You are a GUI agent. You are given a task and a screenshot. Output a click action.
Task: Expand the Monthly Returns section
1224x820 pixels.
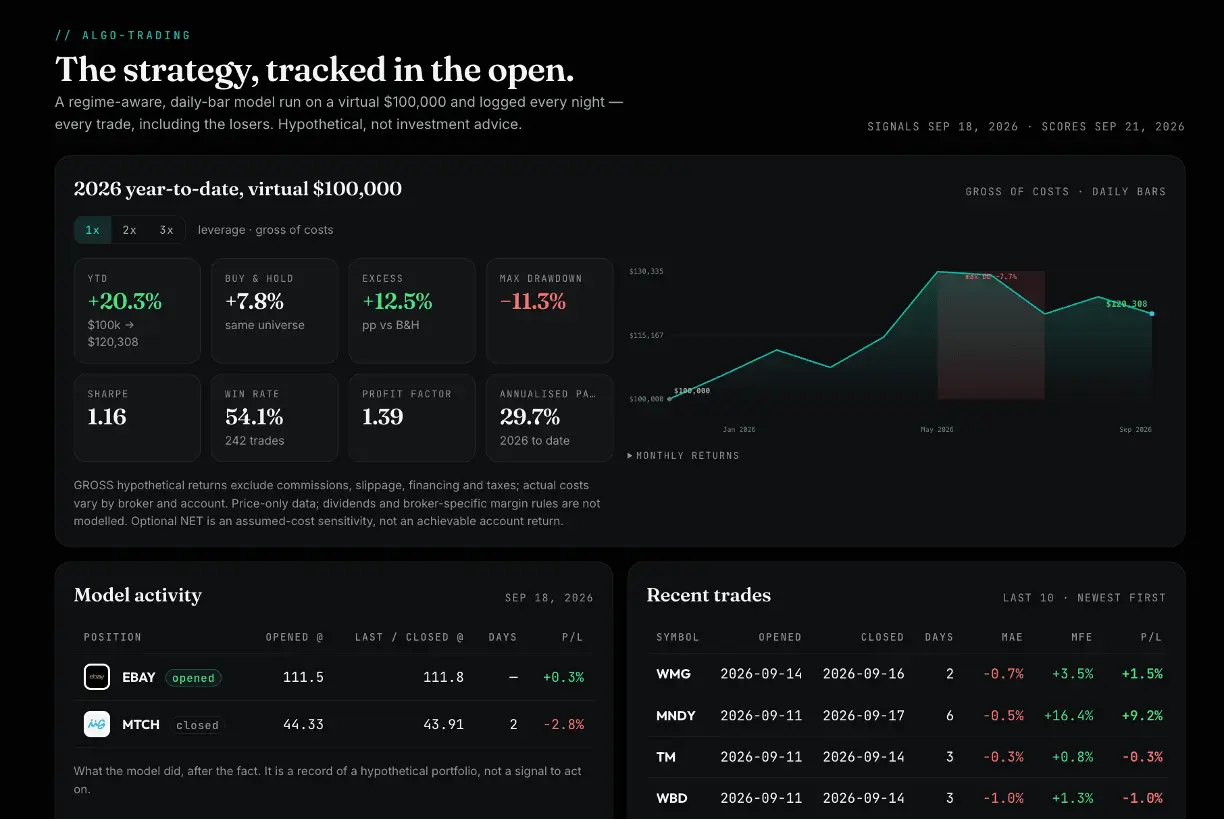click(683, 455)
